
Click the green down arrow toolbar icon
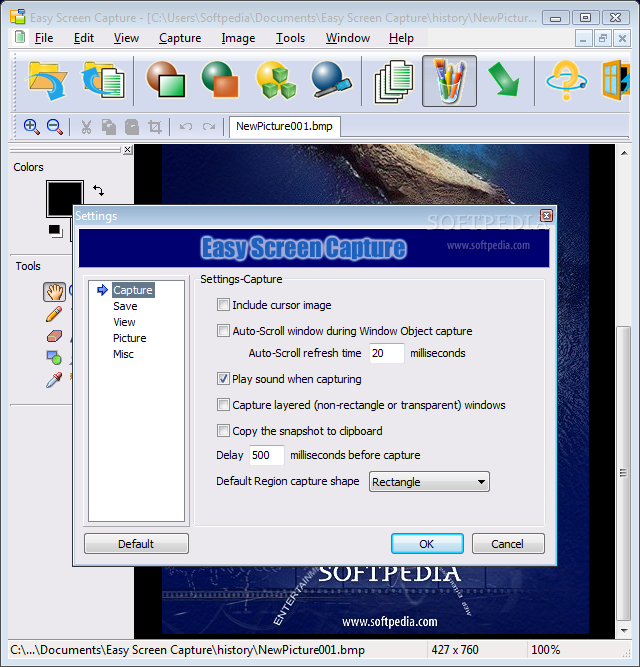click(x=504, y=80)
